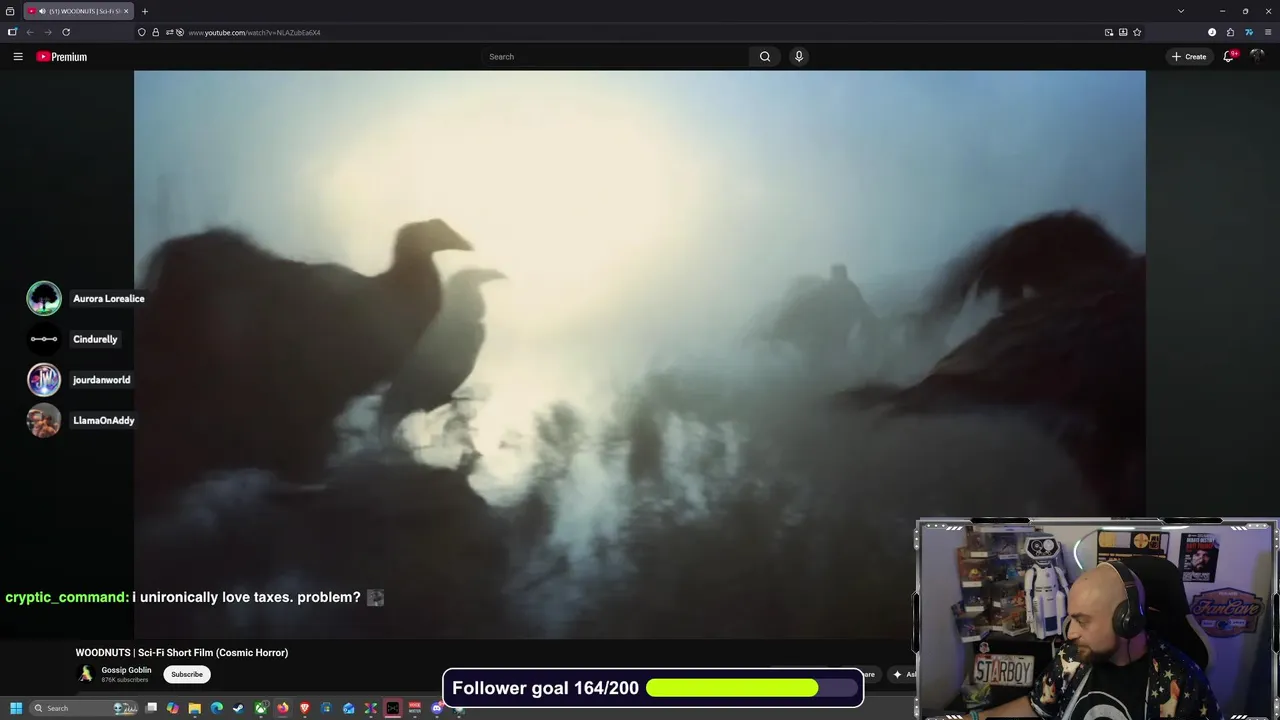This screenshot has height=720, width=1280.
Task: Open the list-all-tabs dropdown chevron
Action: pyautogui.click(x=1181, y=11)
